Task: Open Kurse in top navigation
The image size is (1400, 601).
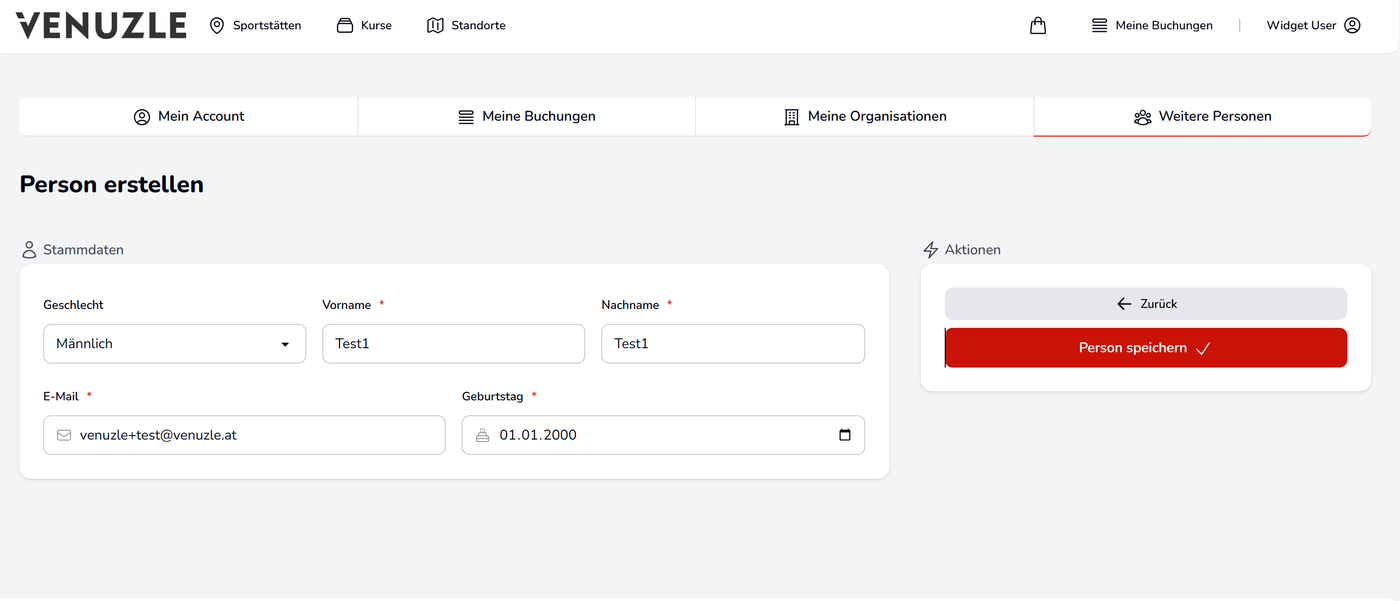Action: (364, 25)
